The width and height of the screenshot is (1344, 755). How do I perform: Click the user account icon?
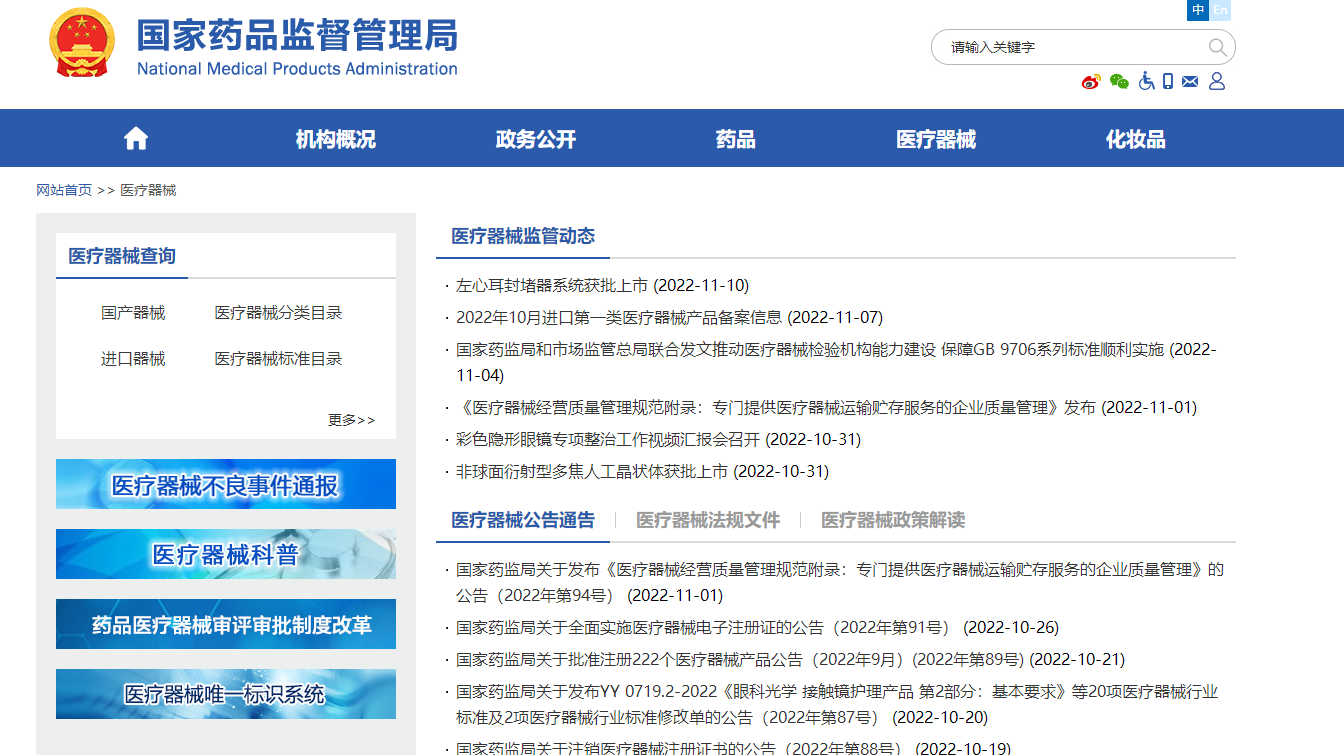point(1217,81)
